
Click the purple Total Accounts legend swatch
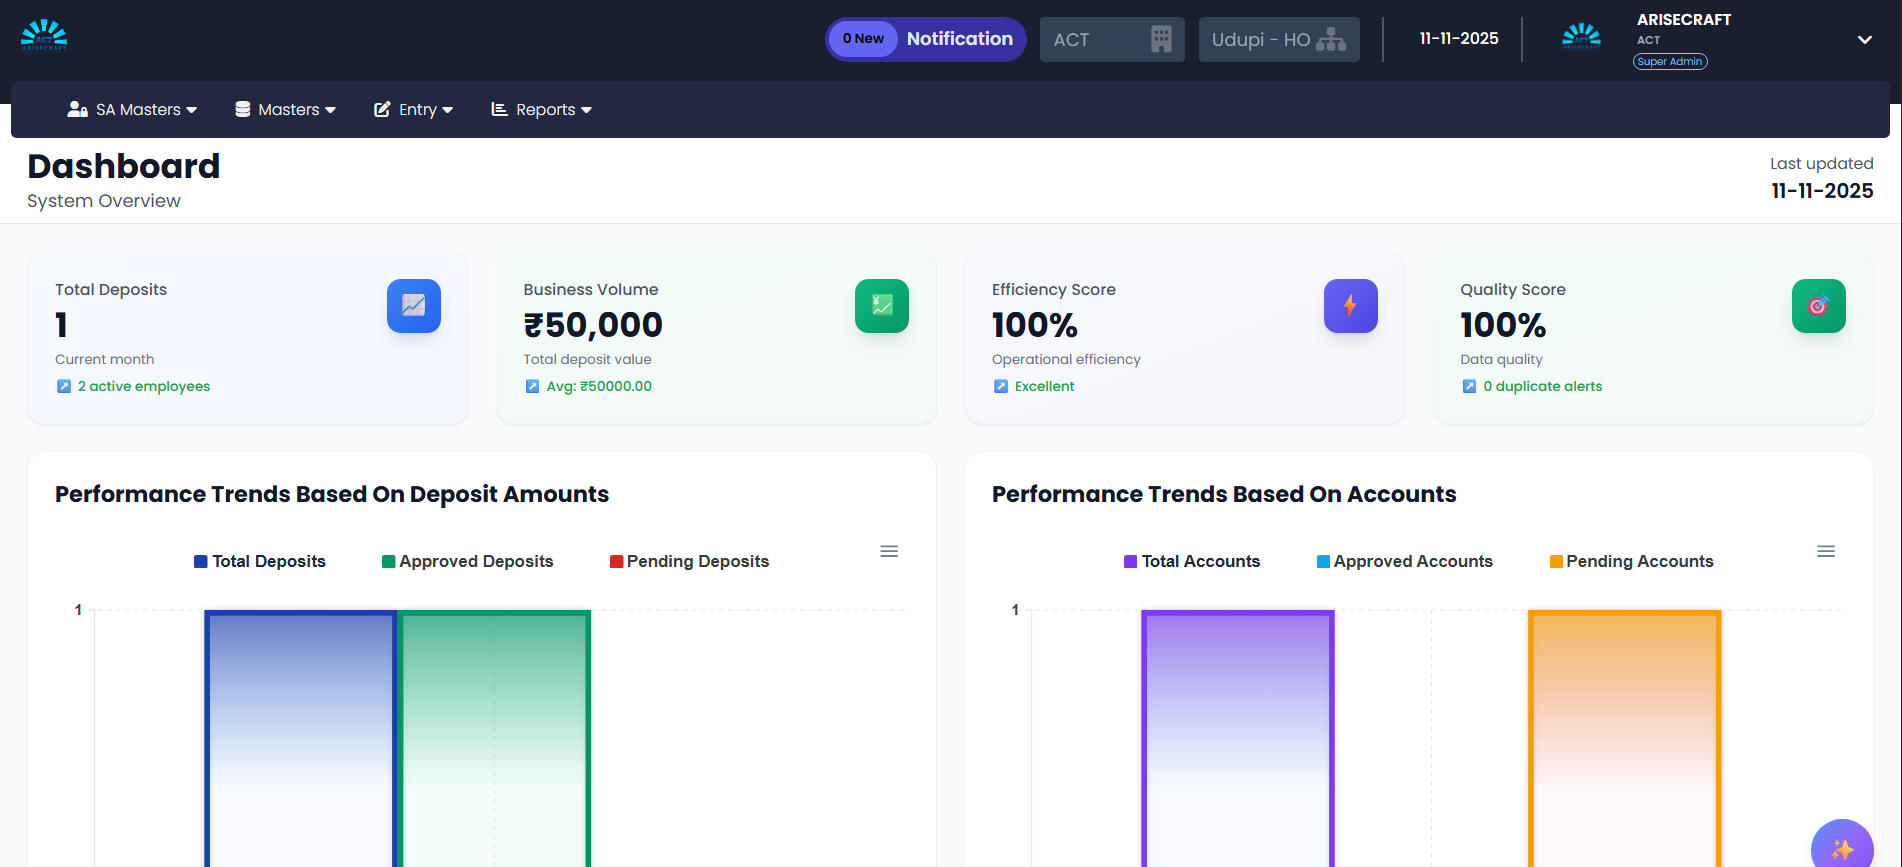pyautogui.click(x=1130, y=562)
